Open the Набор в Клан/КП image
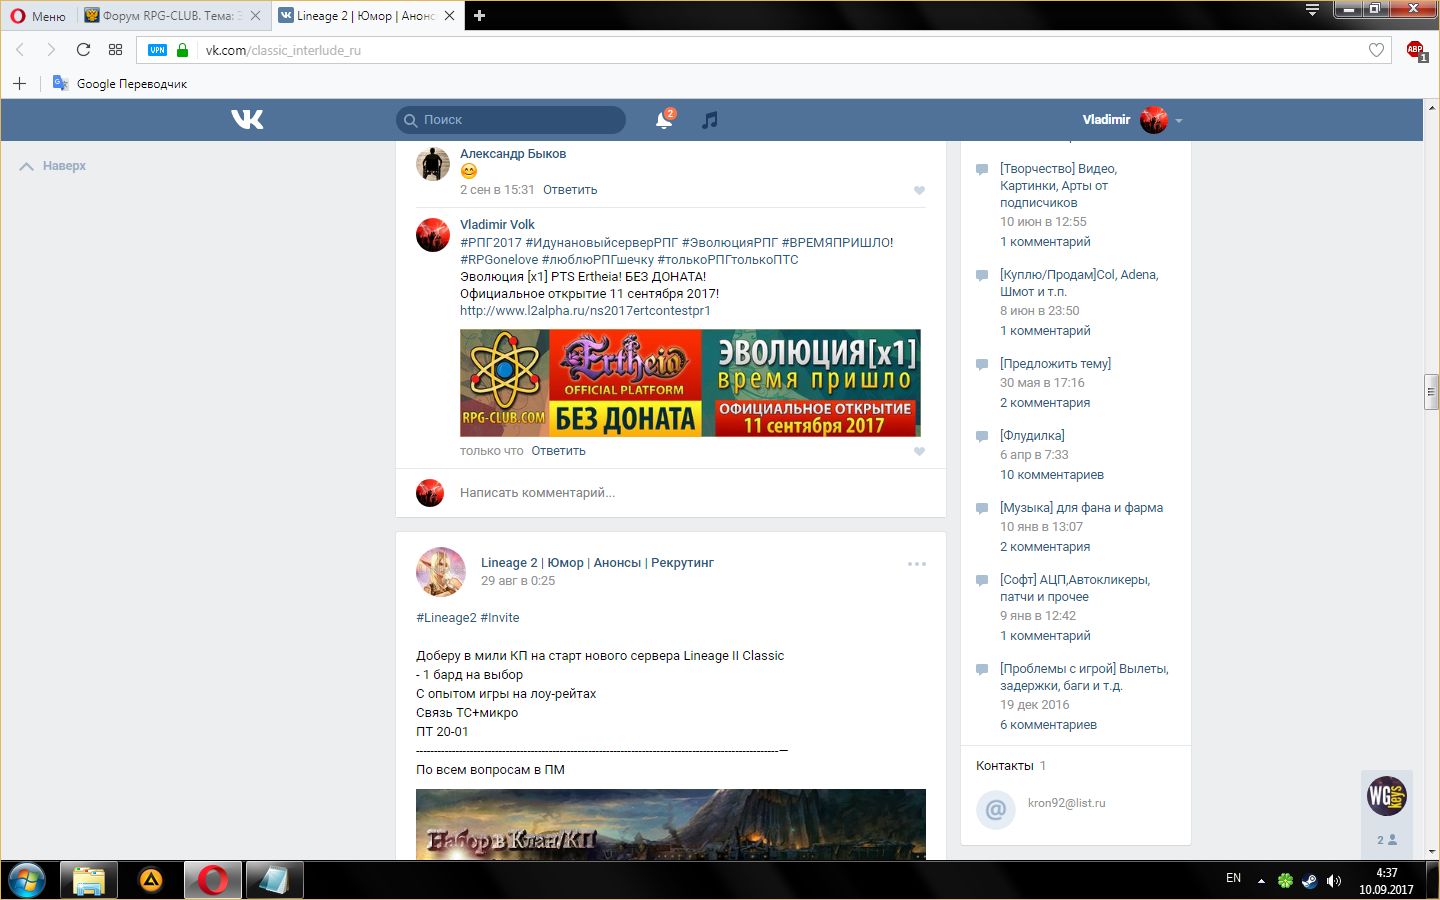This screenshot has width=1440, height=900. pyautogui.click(x=671, y=825)
